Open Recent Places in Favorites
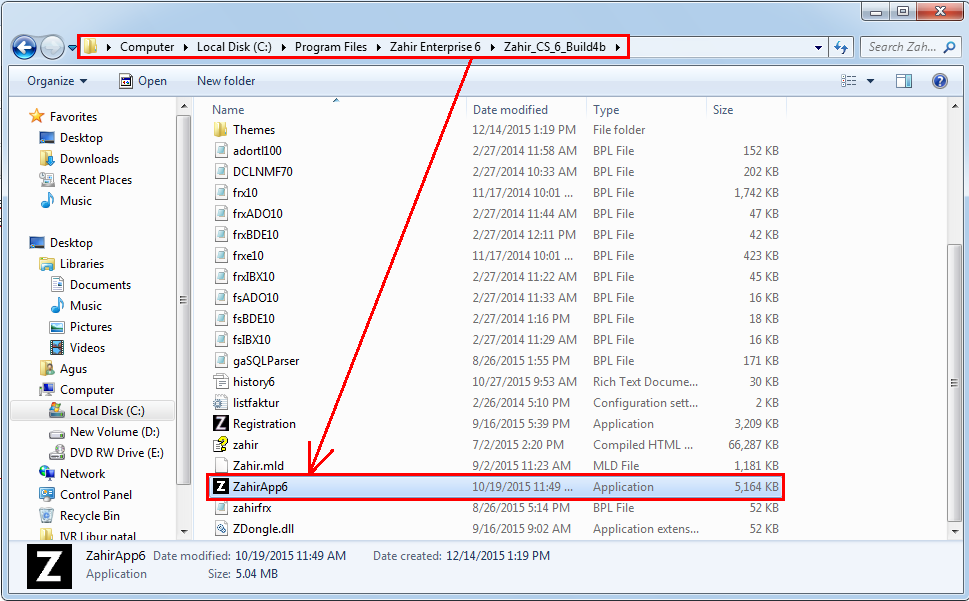 click(x=96, y=180)
